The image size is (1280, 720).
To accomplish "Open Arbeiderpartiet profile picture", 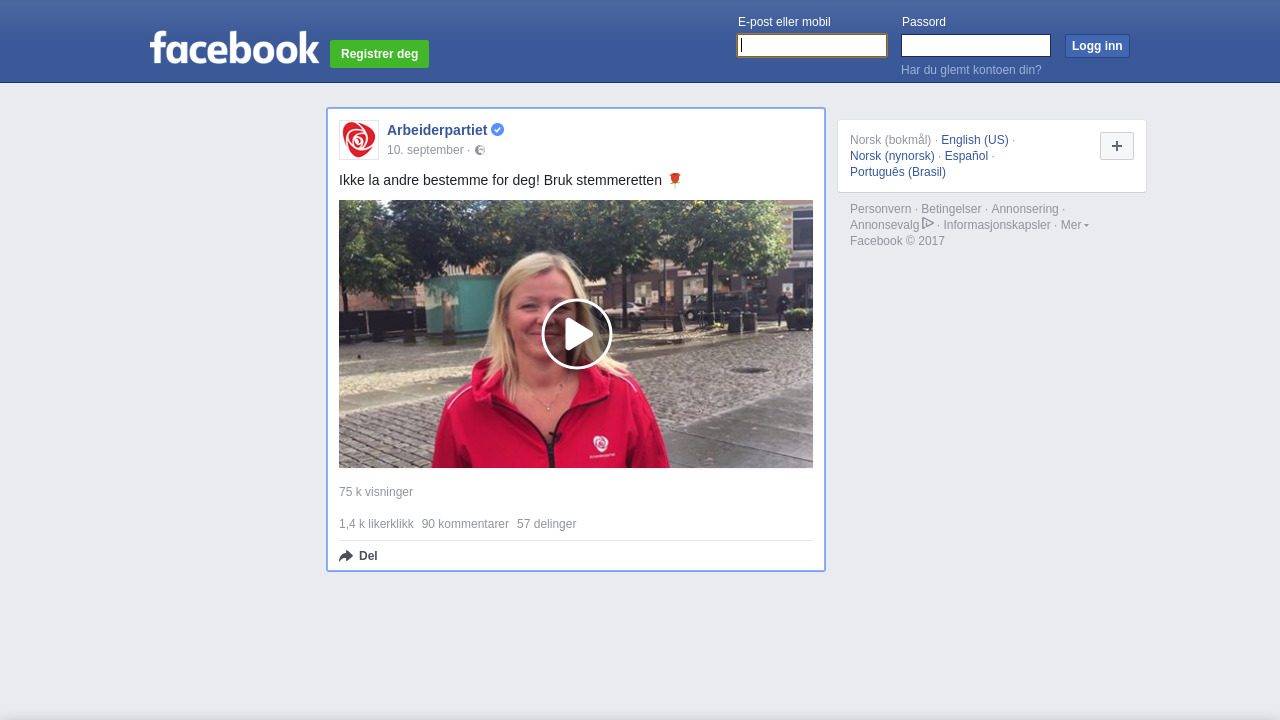I will point(359,140).
